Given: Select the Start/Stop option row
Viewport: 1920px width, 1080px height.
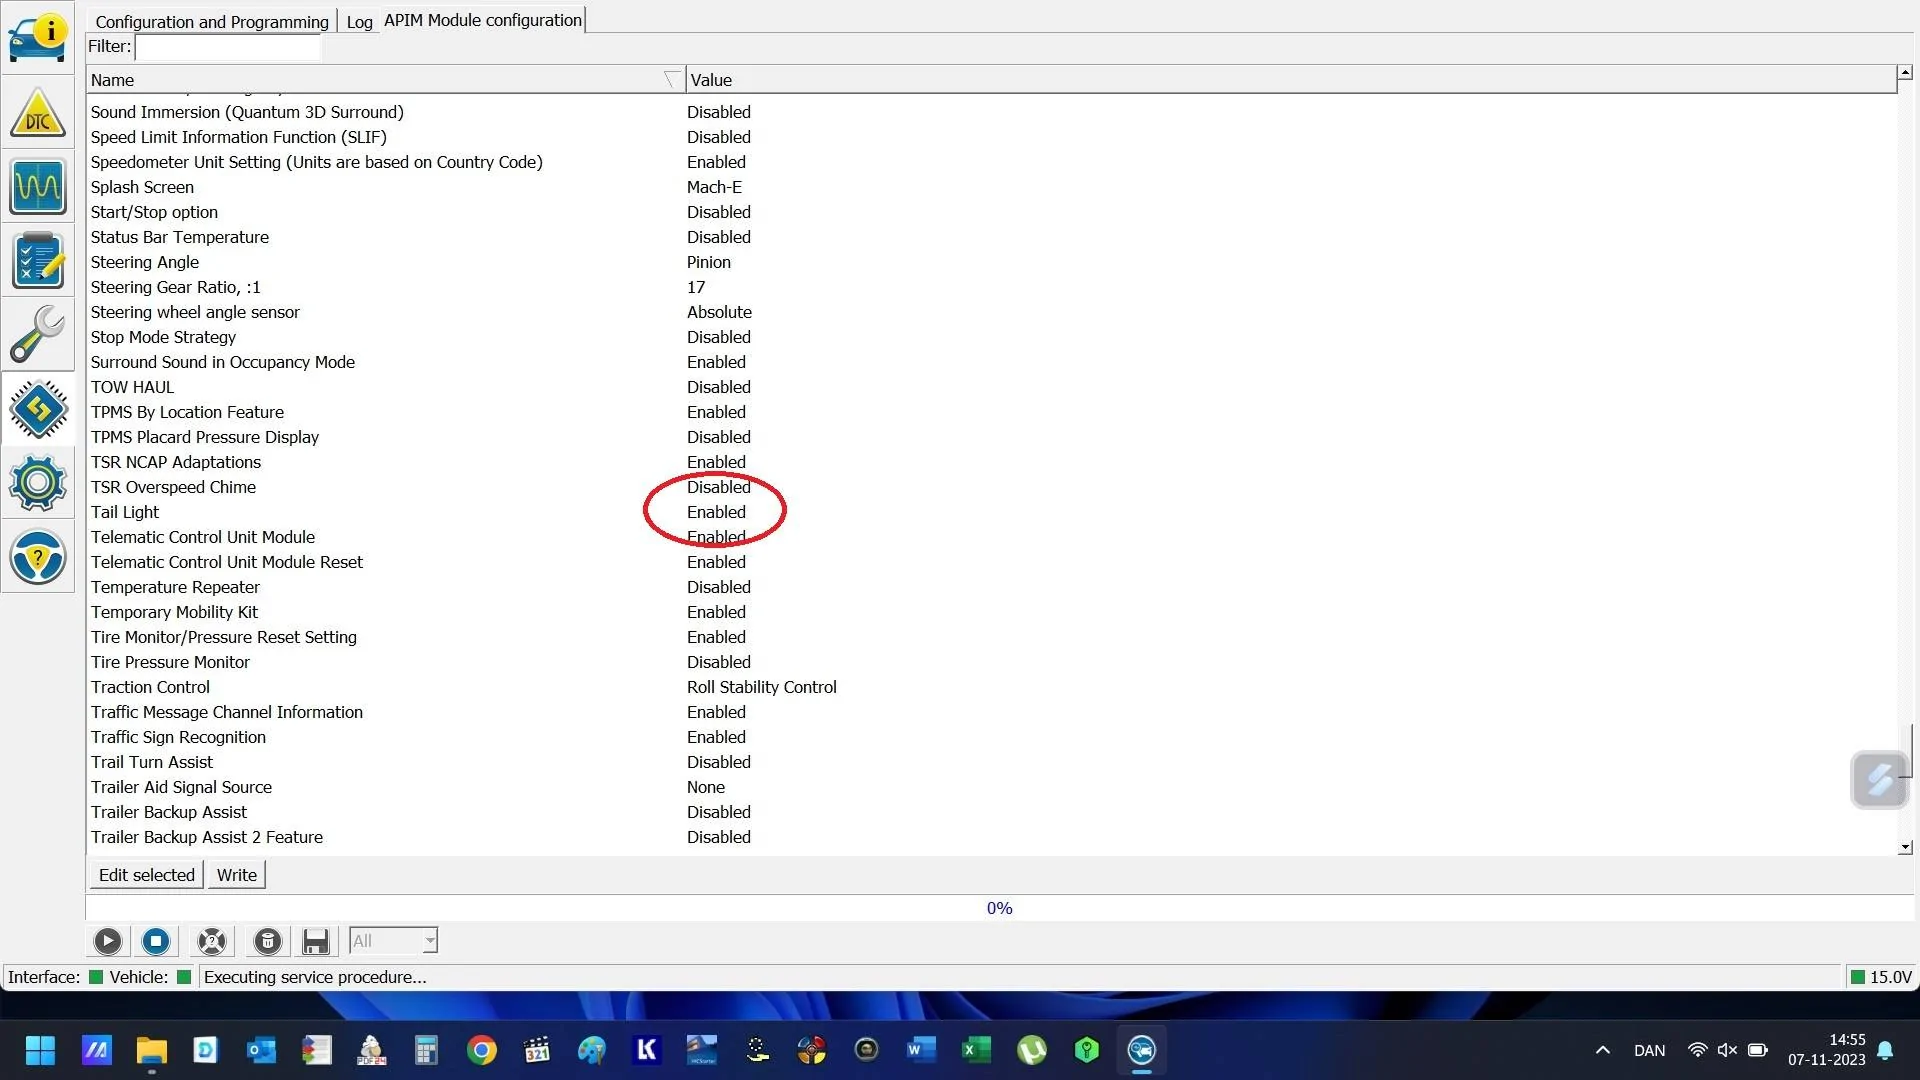Looking at the screenshot, I should pos(991,212).
